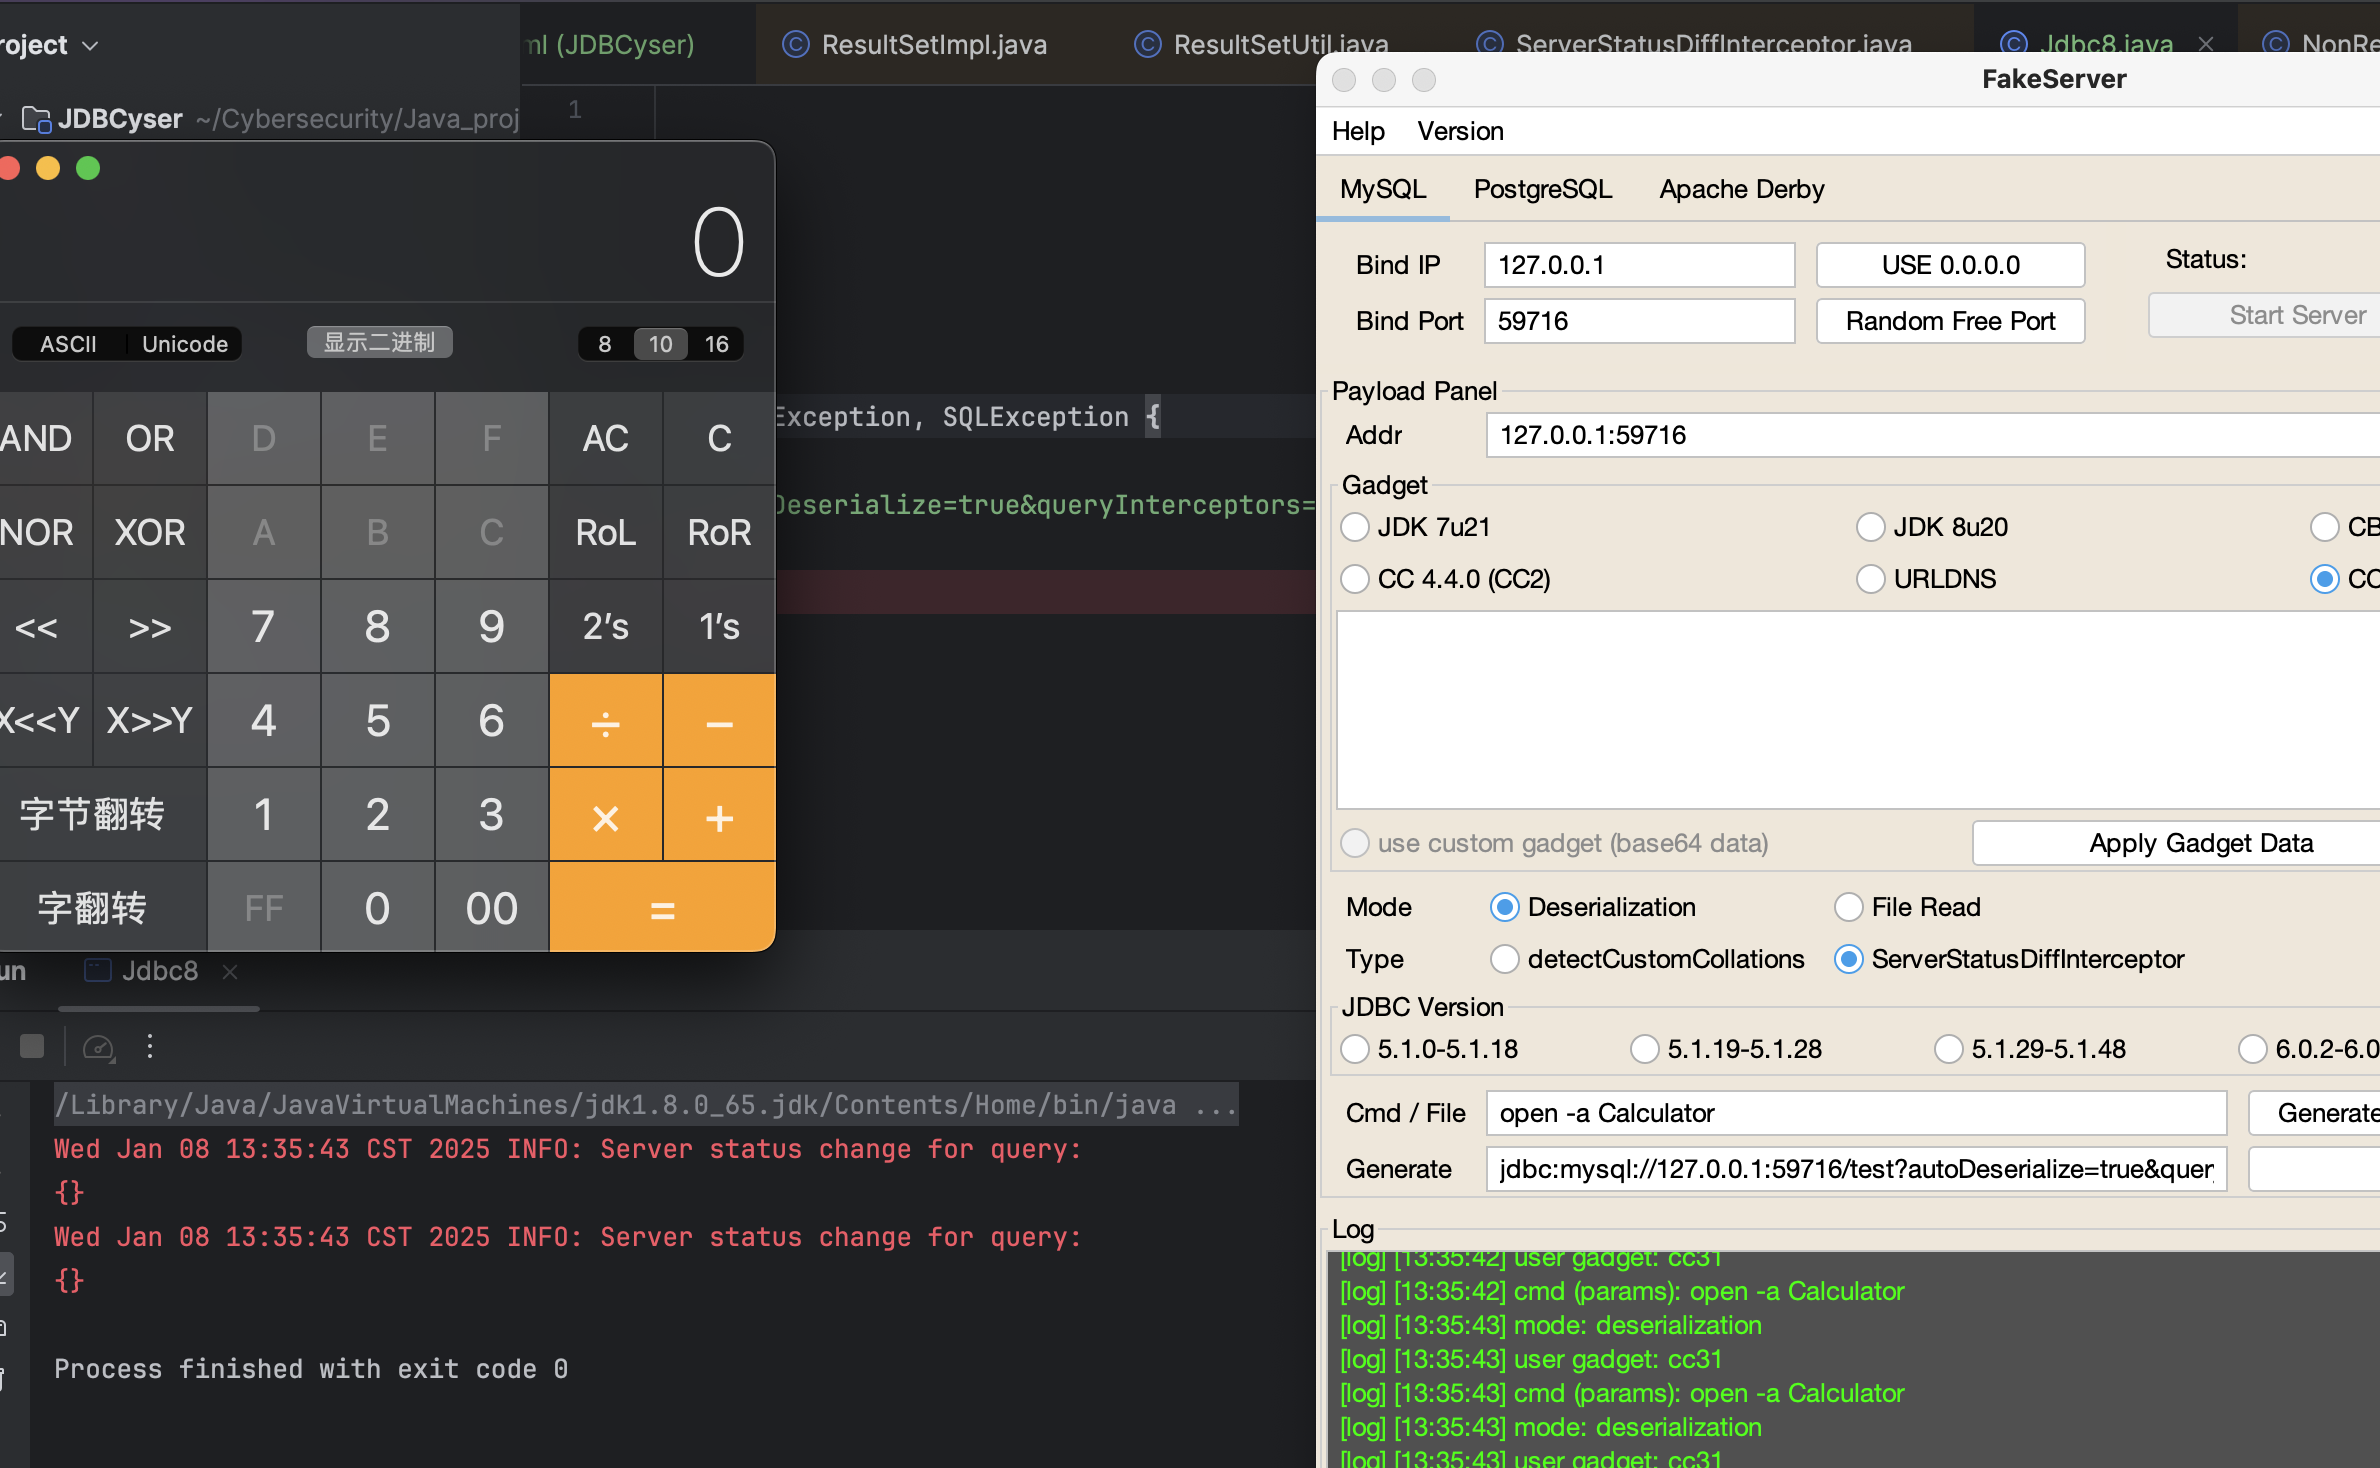
Task: Click the JDBCyser project folder icon
Action: (37, 119)
